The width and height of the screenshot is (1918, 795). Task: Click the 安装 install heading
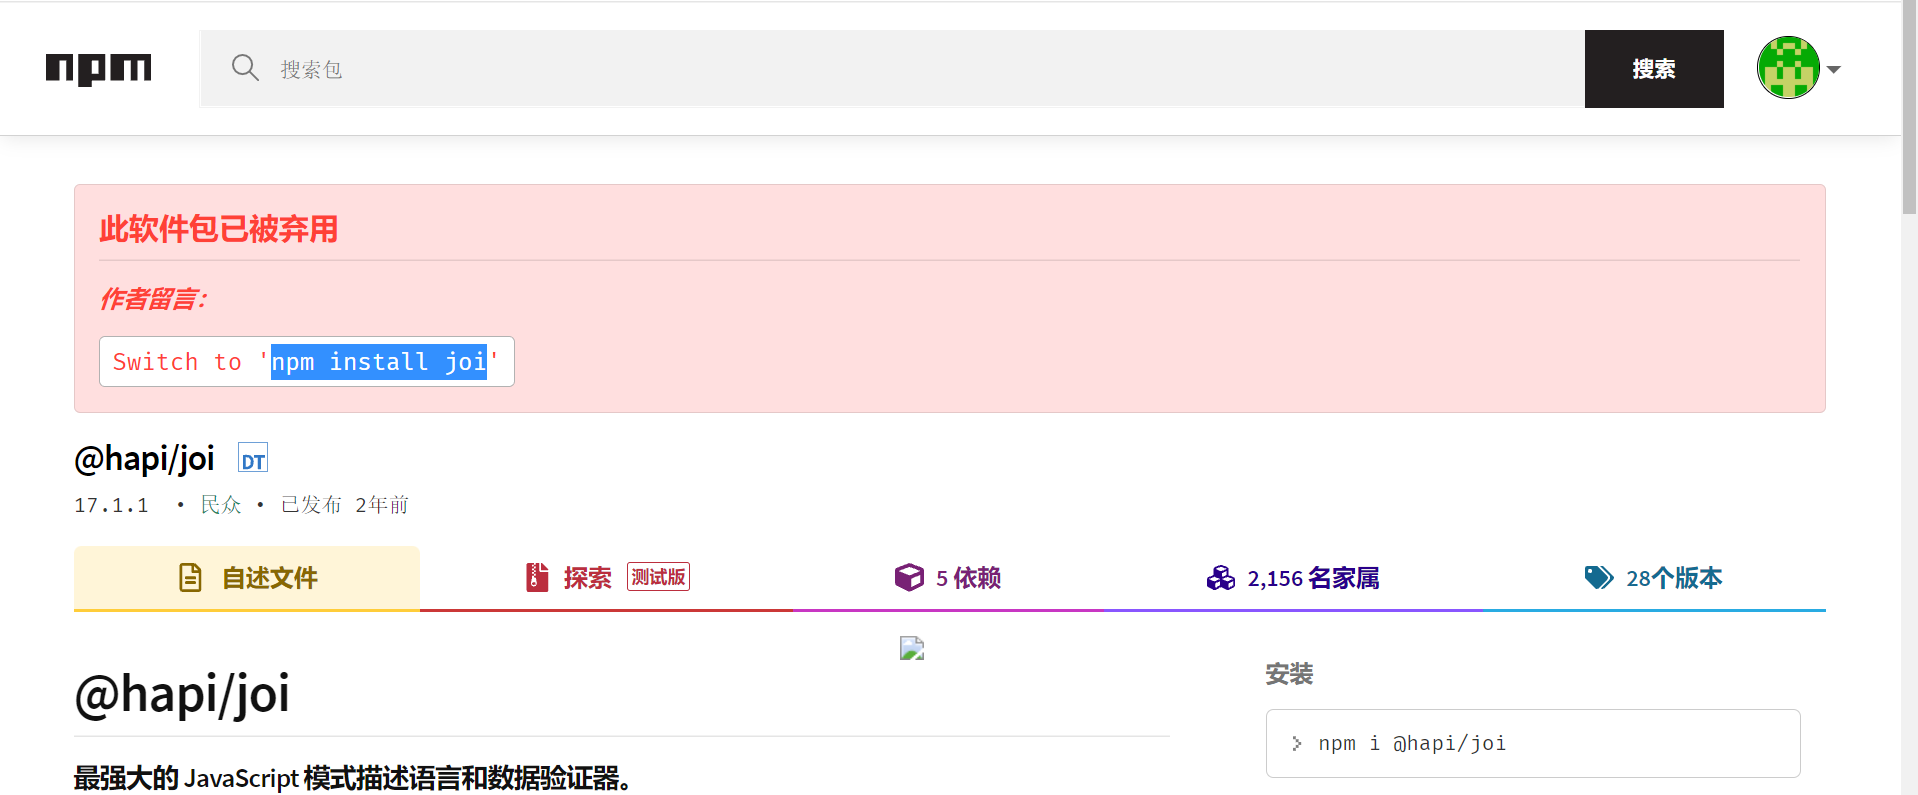pyautogui.click(x=1289, y=674)
